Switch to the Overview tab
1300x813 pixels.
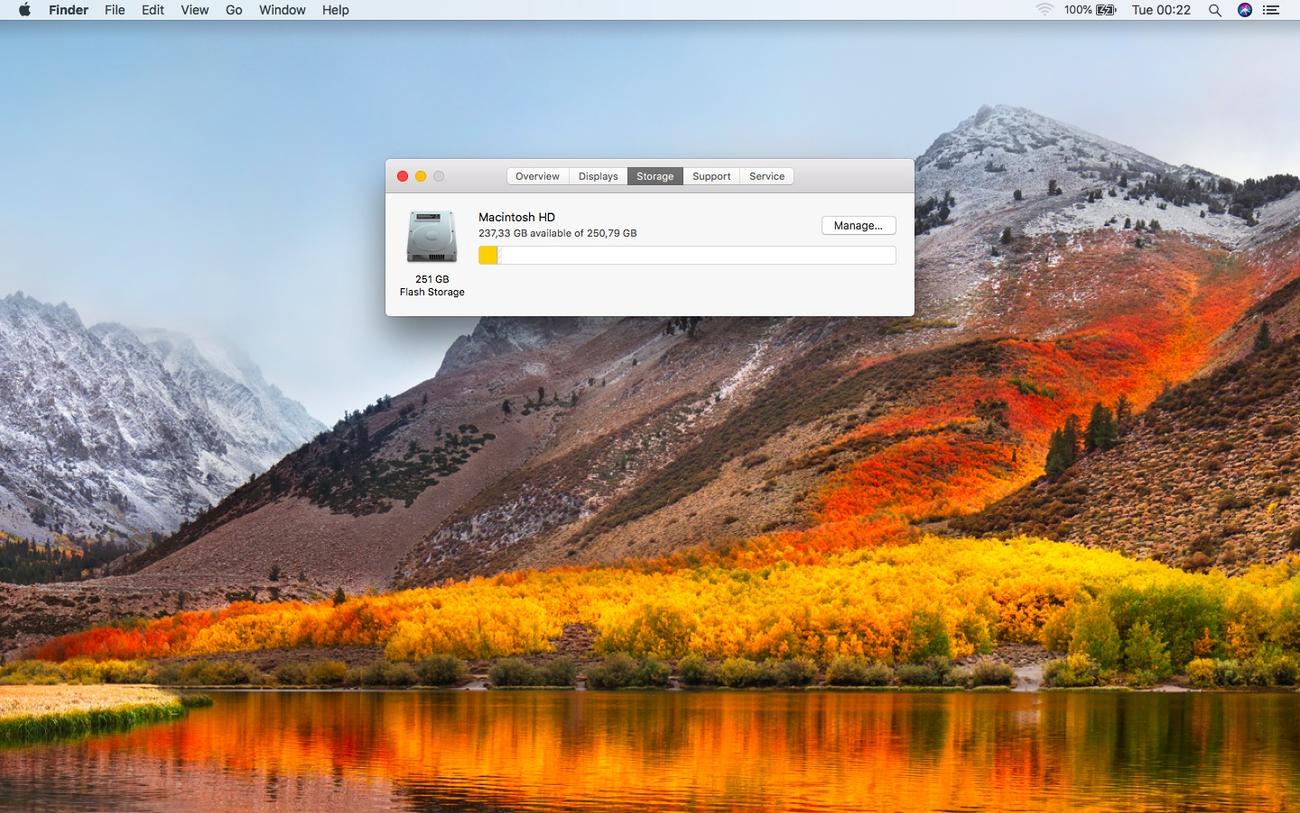[x=537, y=176]
